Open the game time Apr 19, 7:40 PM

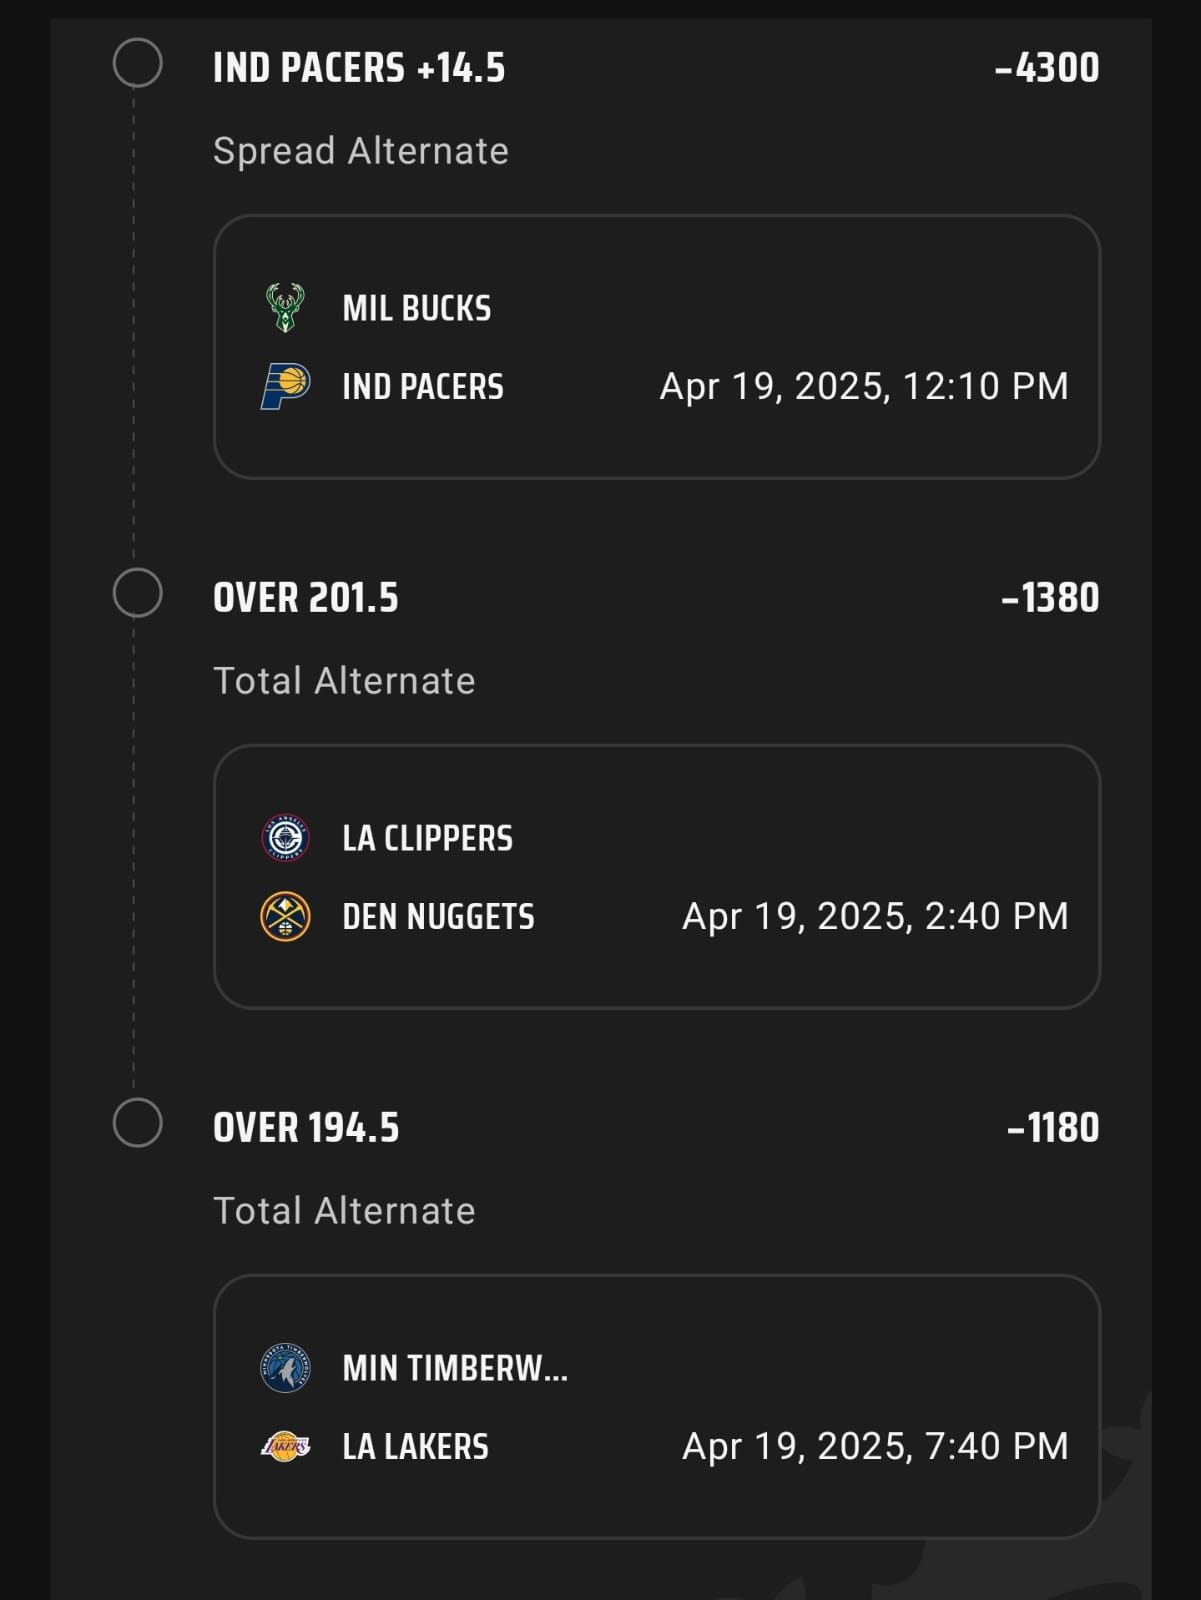pyautogui.click(x=875, y=1447)
